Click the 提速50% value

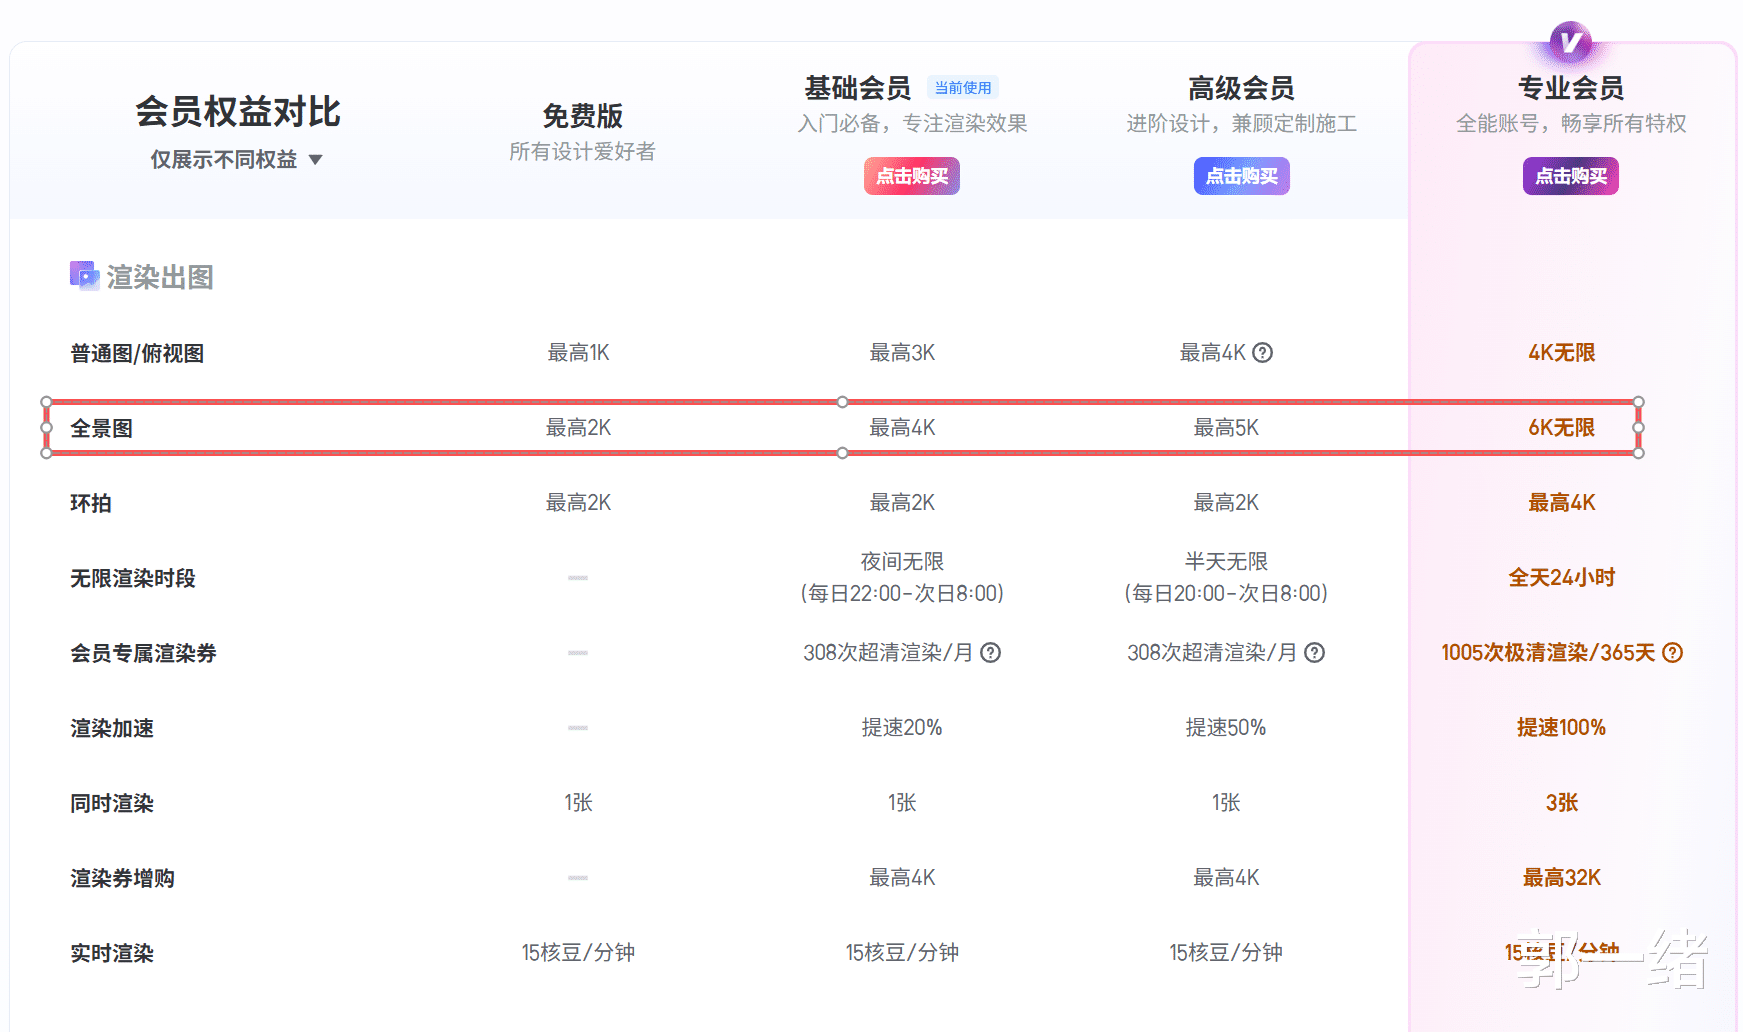pyautogui.click(x=1226, y=728)
